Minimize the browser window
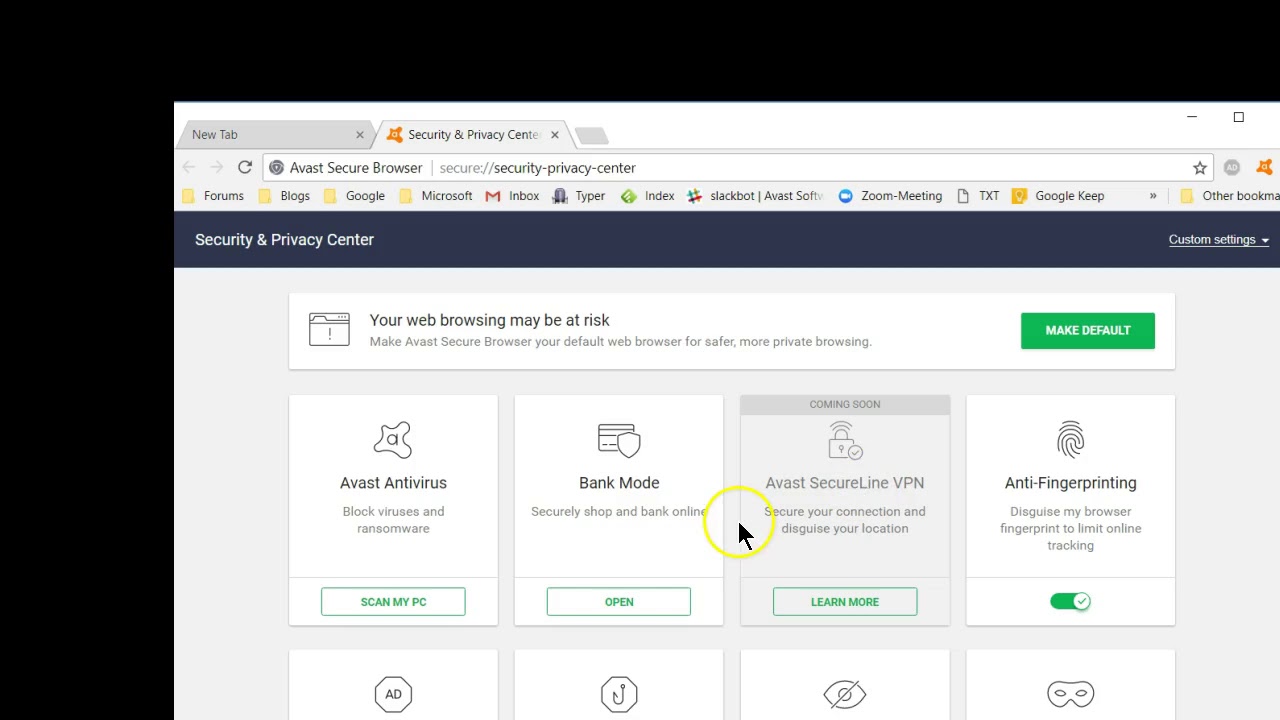Screen dimensions: 1280x720 [x=1192, y=117]
